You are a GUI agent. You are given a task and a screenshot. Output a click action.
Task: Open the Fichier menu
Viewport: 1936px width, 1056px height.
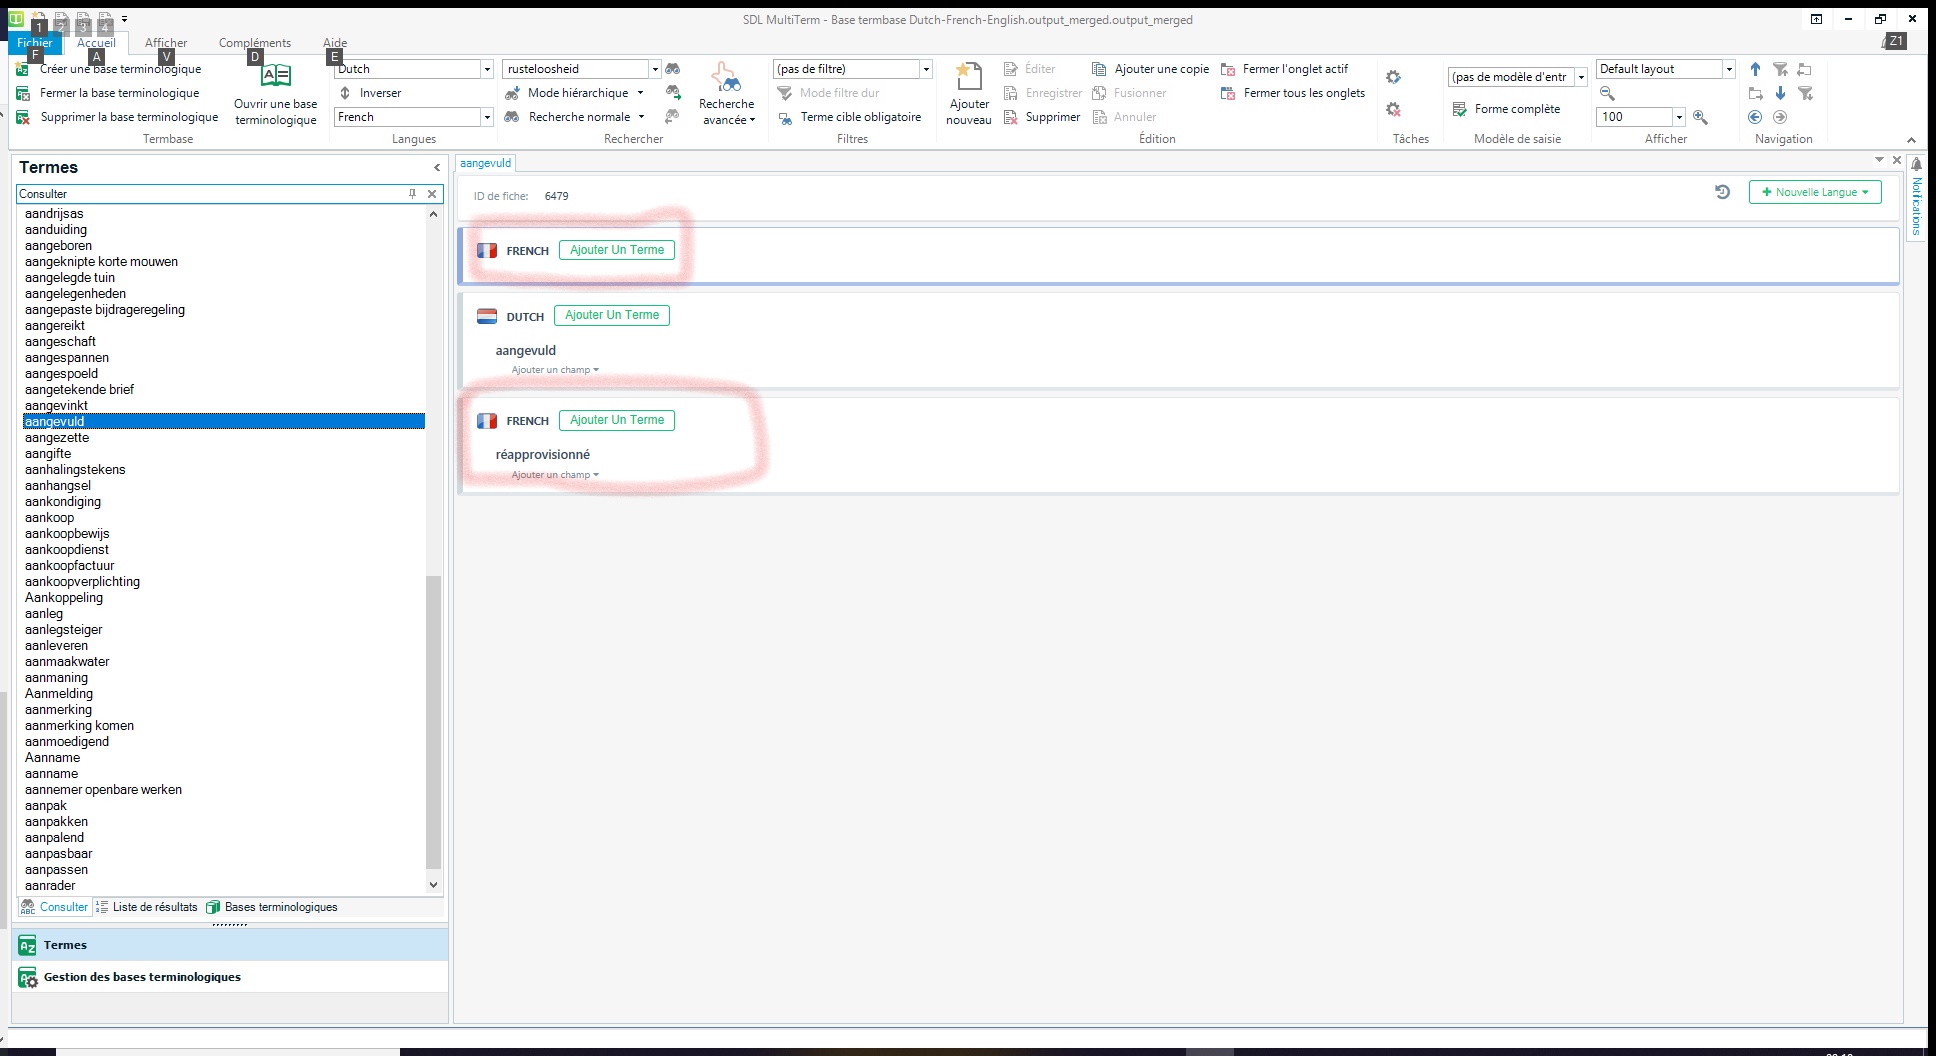(x=35, y=42)
